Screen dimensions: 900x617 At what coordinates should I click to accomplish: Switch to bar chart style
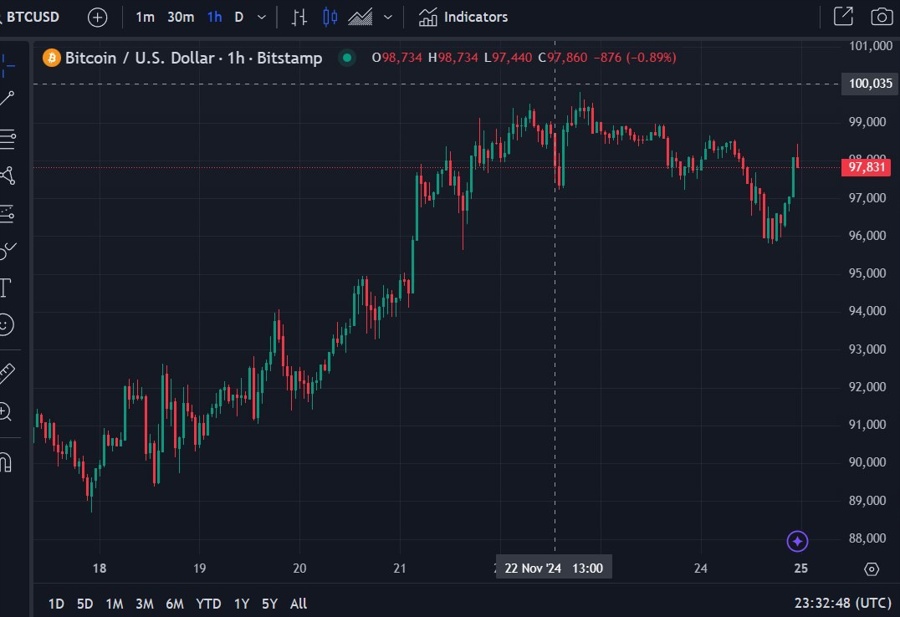tap(299, 17)
